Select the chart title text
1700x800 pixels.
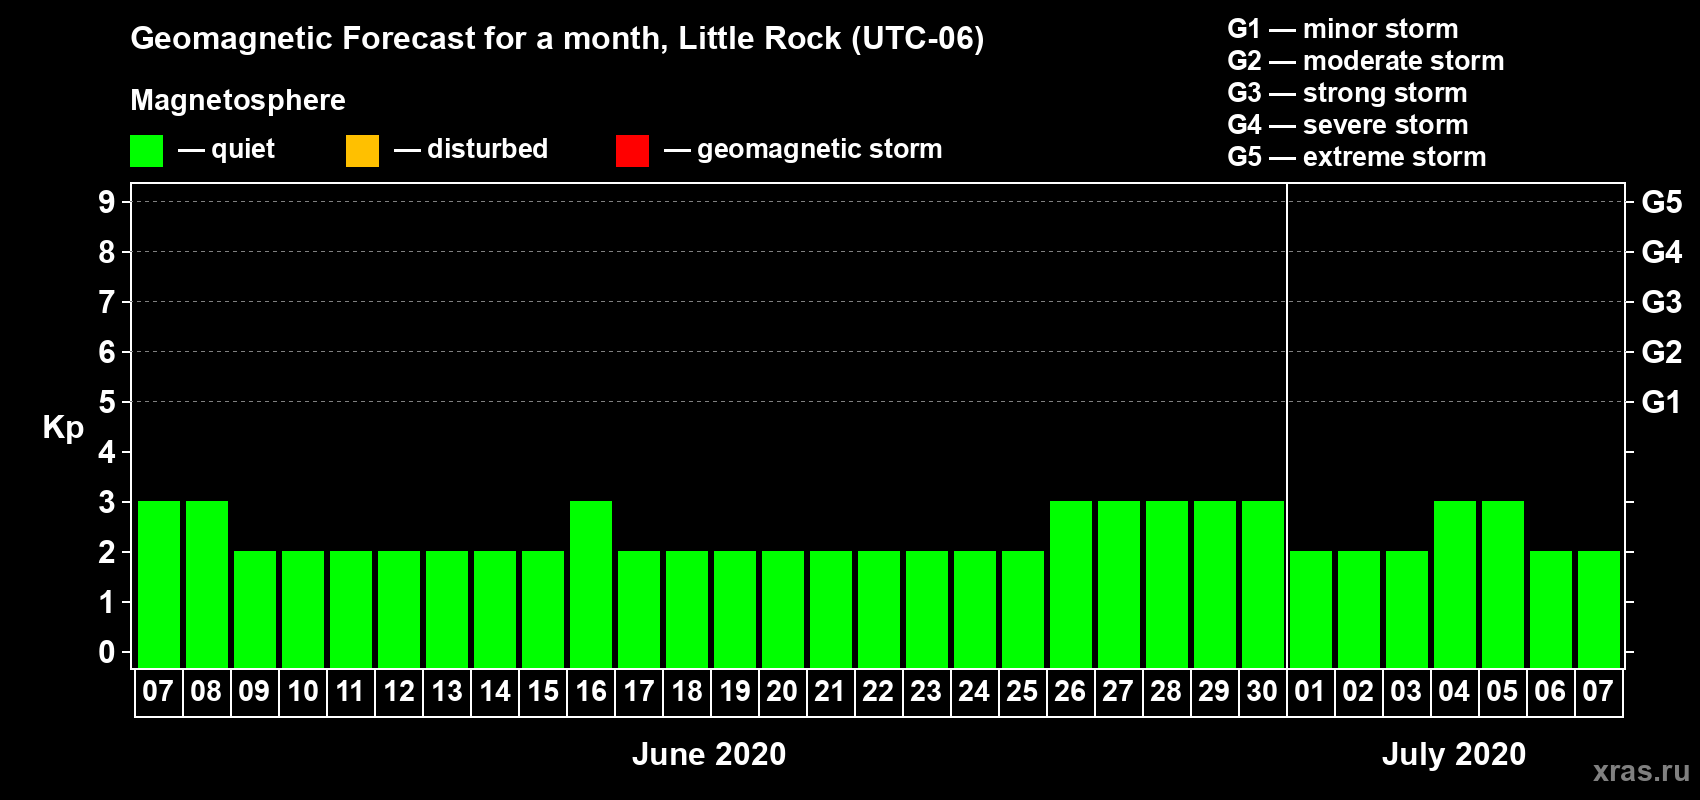[x=557, y=38]
